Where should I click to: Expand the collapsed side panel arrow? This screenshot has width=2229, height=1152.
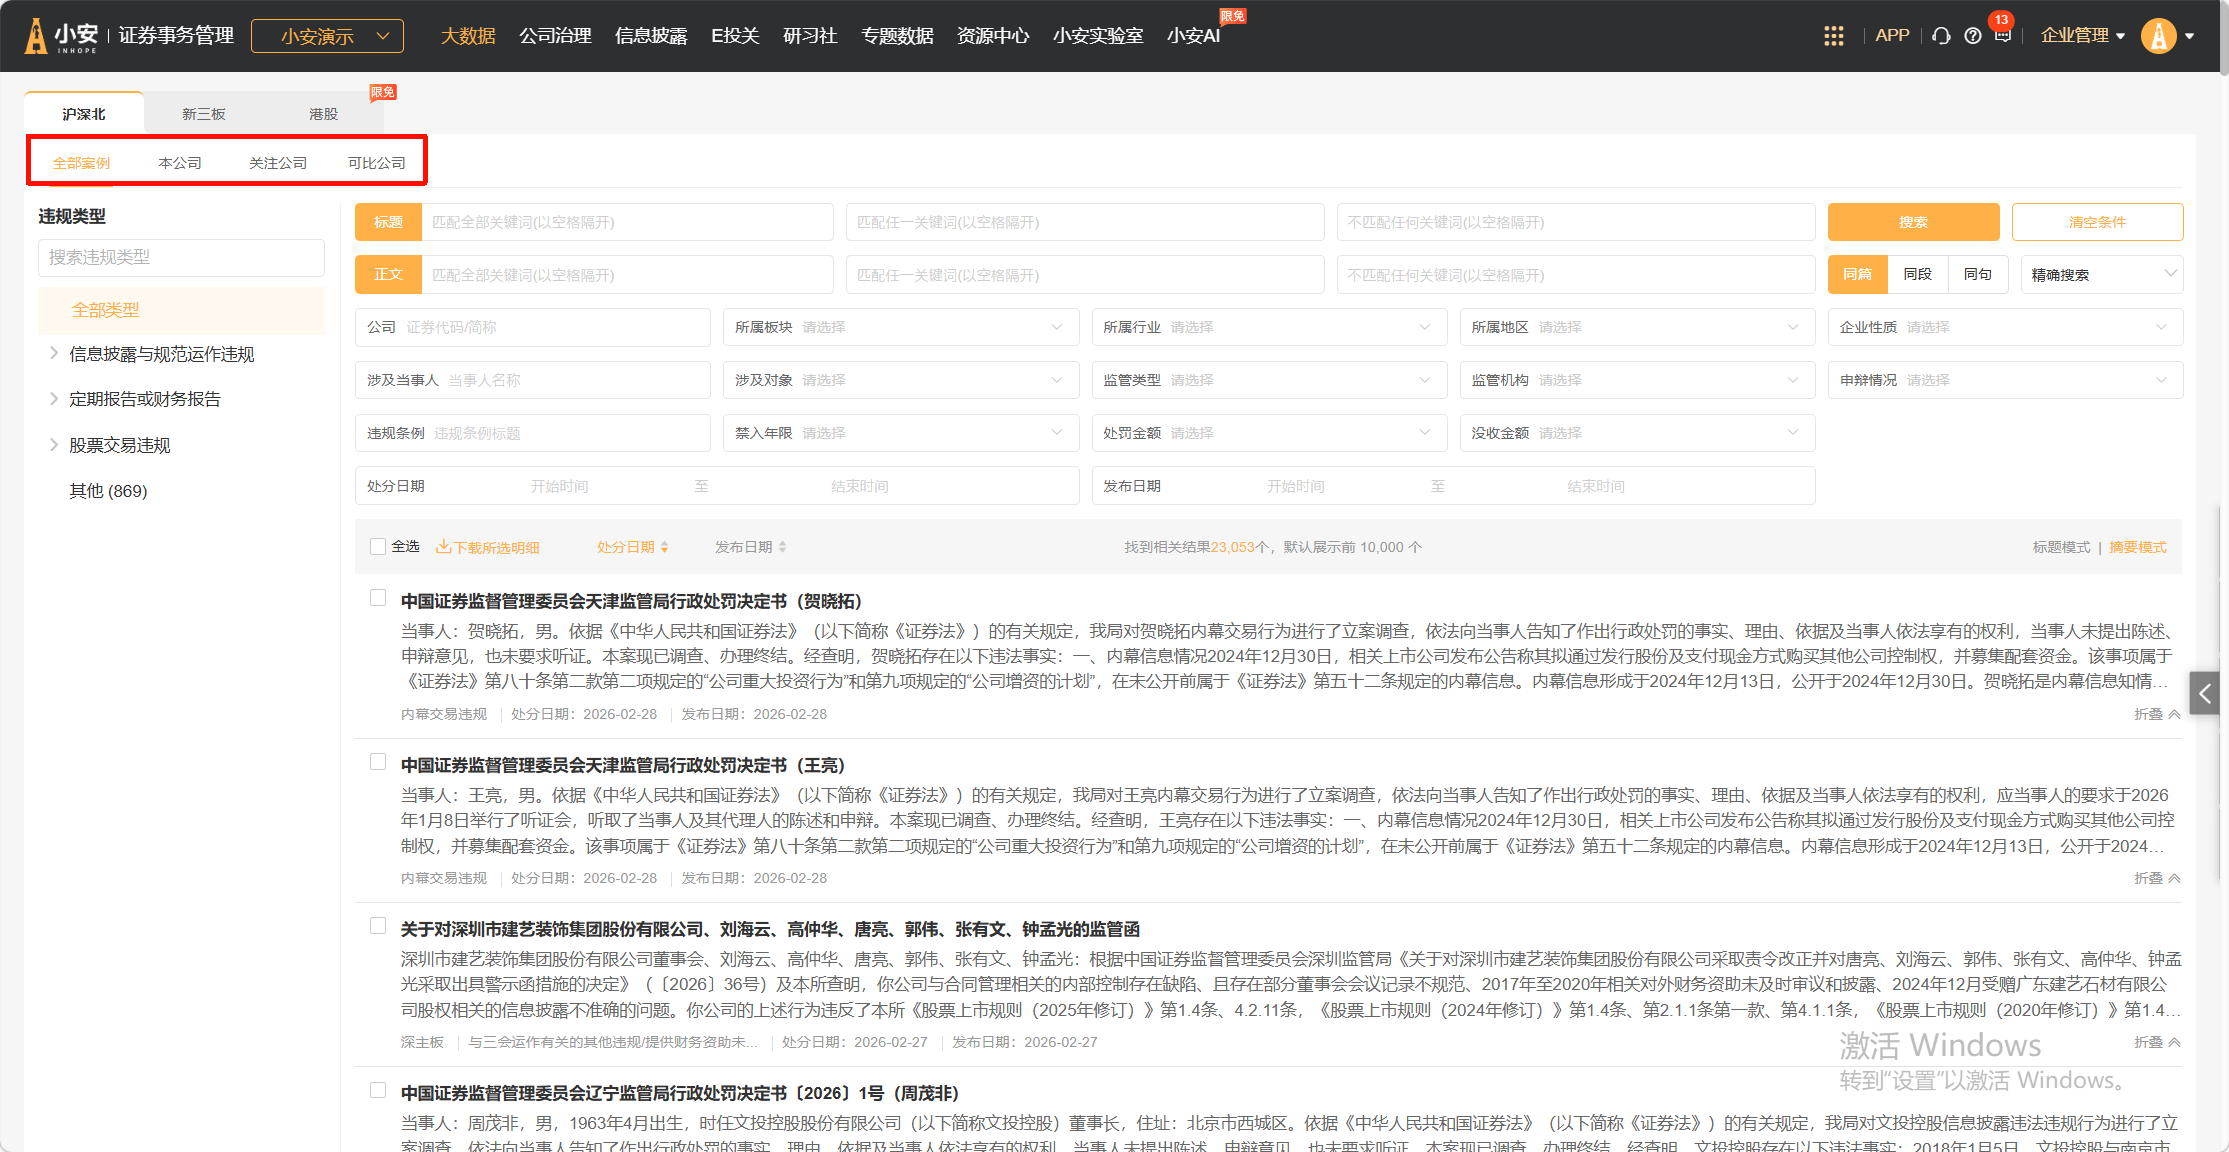tap(2204, 693)
